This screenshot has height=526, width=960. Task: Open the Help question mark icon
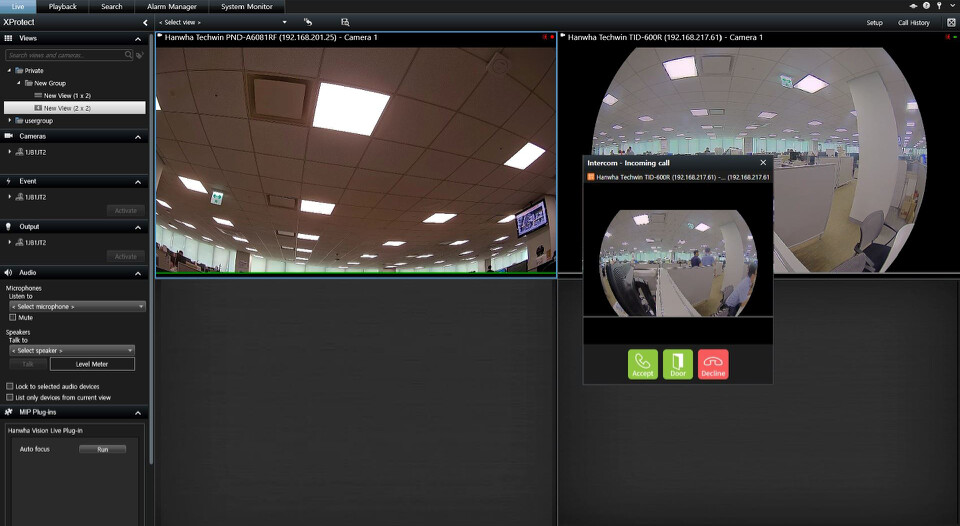tap(926, 6)
